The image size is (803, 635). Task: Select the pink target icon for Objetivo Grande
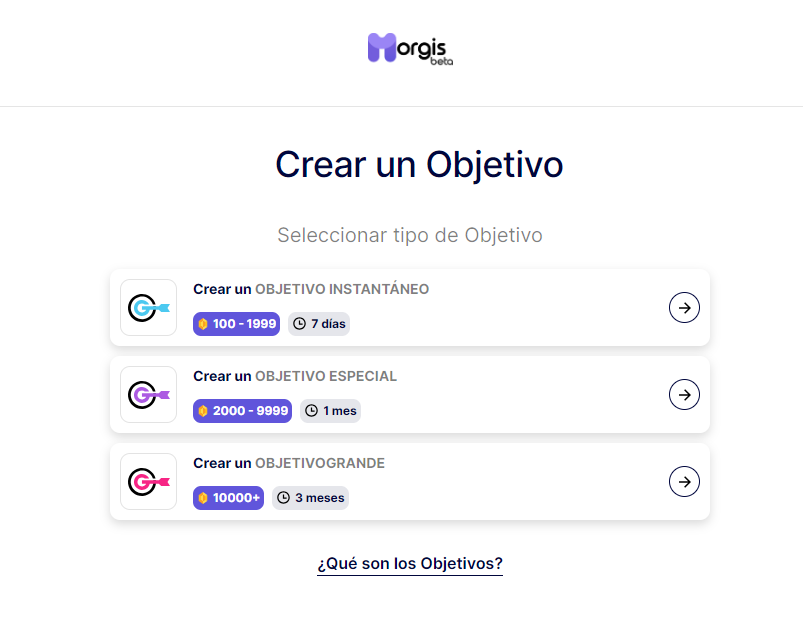pyautogui.click(x=149, y=482)
